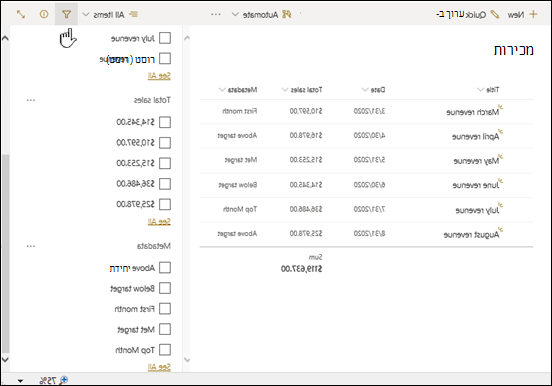This screenshot has height=386, width=552.
Task: Tick the $14,345.00 Total sales checkbox
Action: pos(165,122)
